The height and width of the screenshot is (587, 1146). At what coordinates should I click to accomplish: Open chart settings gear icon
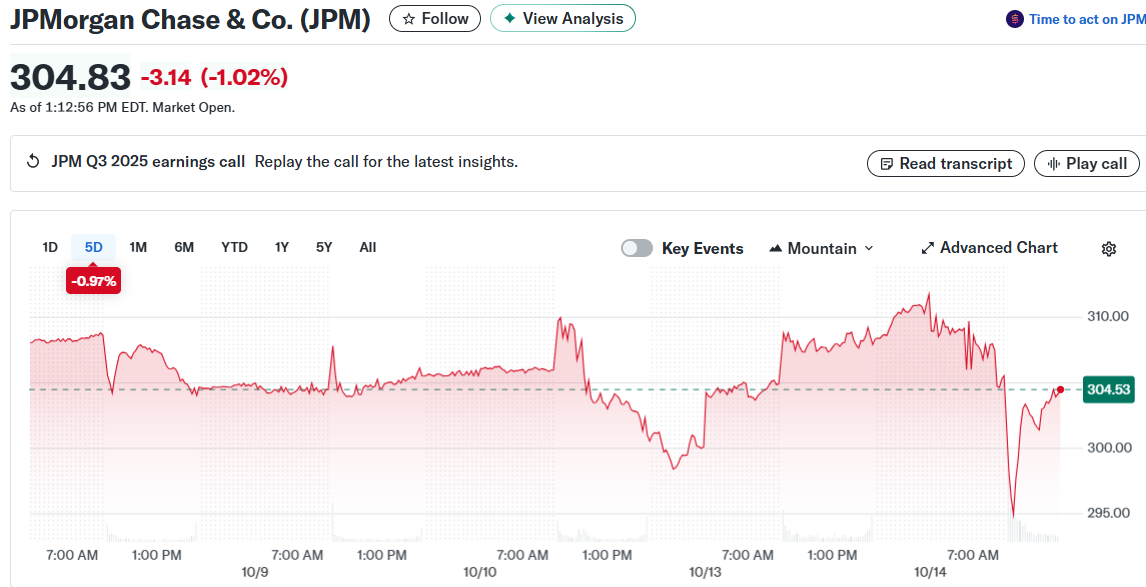[x=1108, y=249]
